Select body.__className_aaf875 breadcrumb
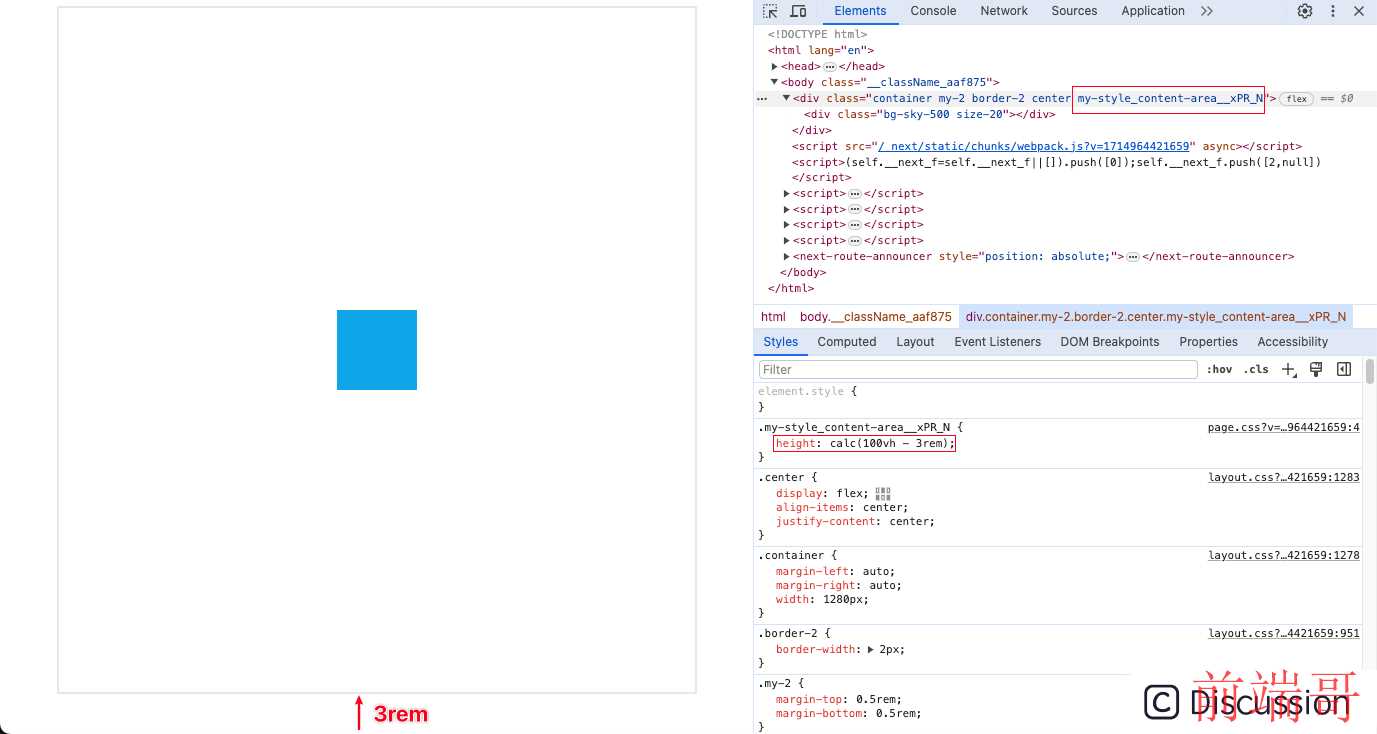Image resolution: width=1377 pixels, height=734 pixels. pyautogui.click(x=875, y=317)
